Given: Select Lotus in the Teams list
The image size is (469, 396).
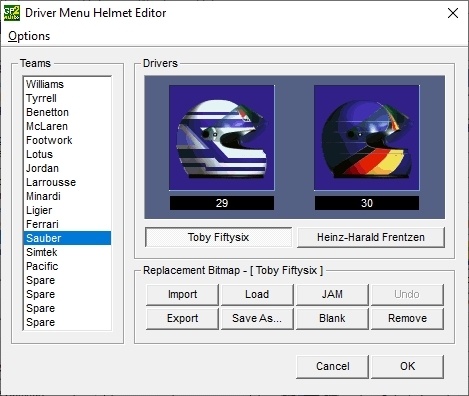Looking at the screenshot, I should click(x=67, y=154).
